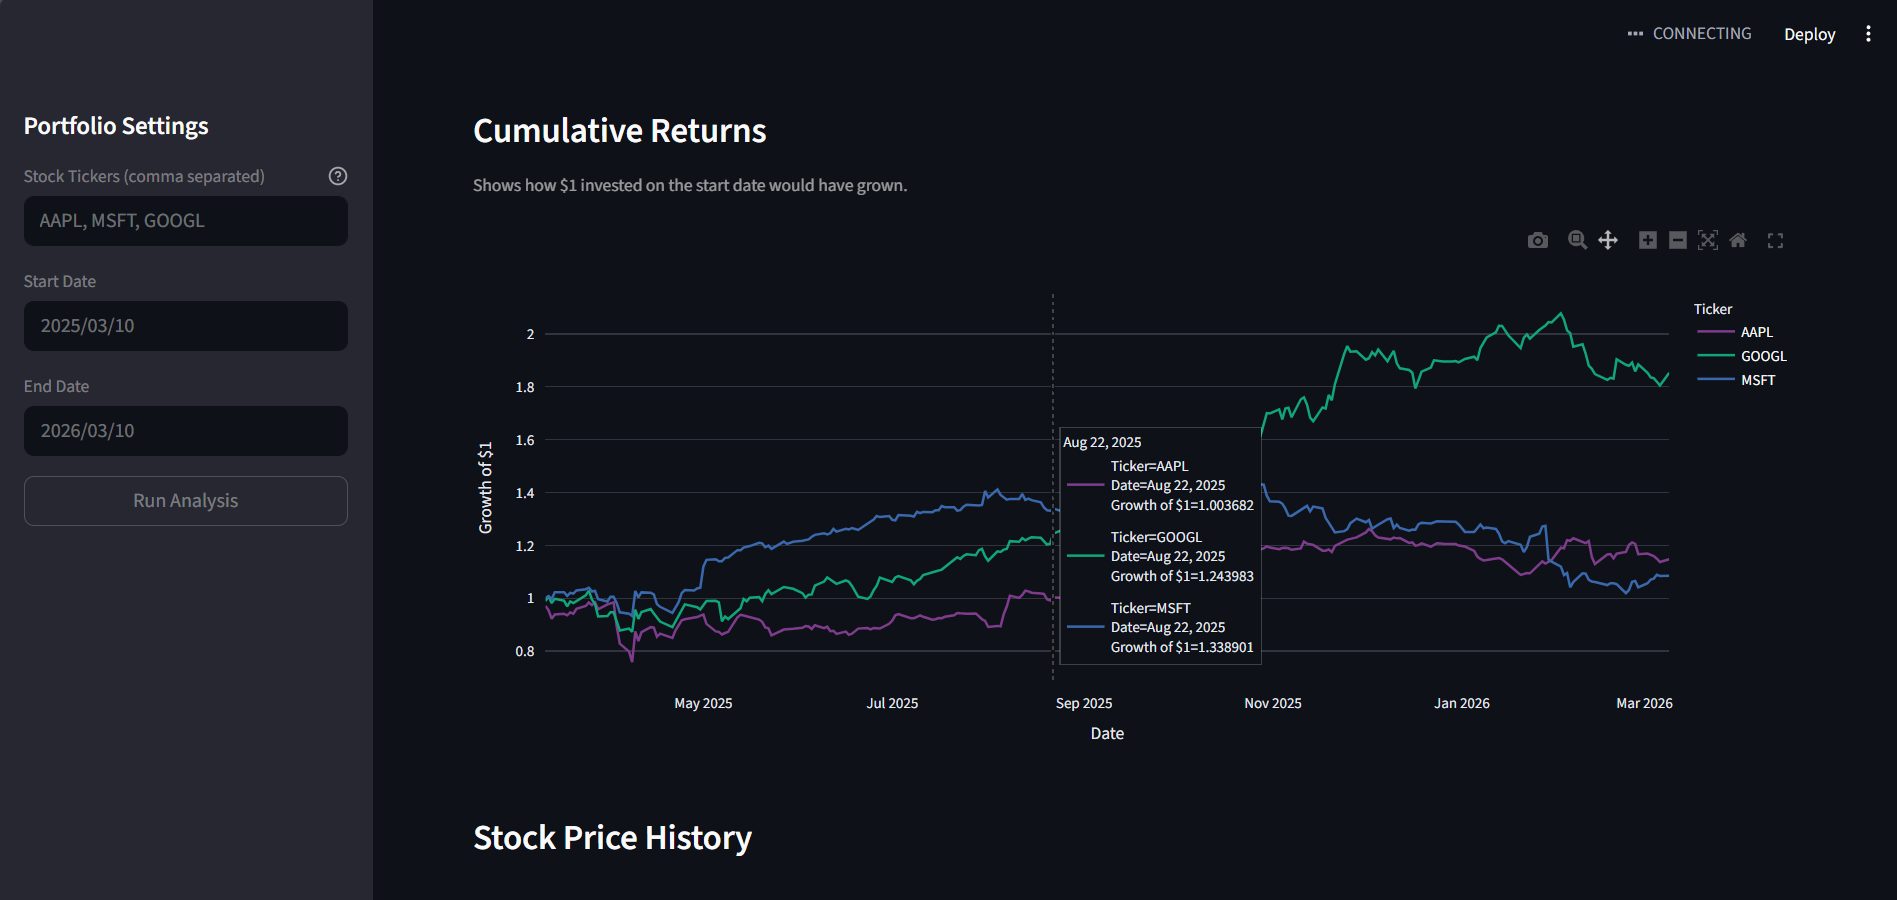Click the Deploy button

point(1809,34)
